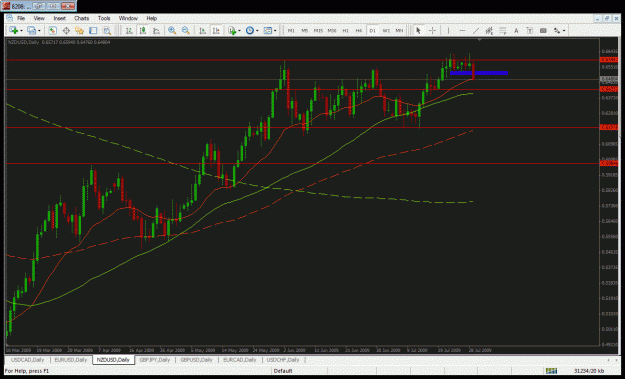Click the connection status bars icon
This screenshot has width=625, height=379.
coord(551,371)
